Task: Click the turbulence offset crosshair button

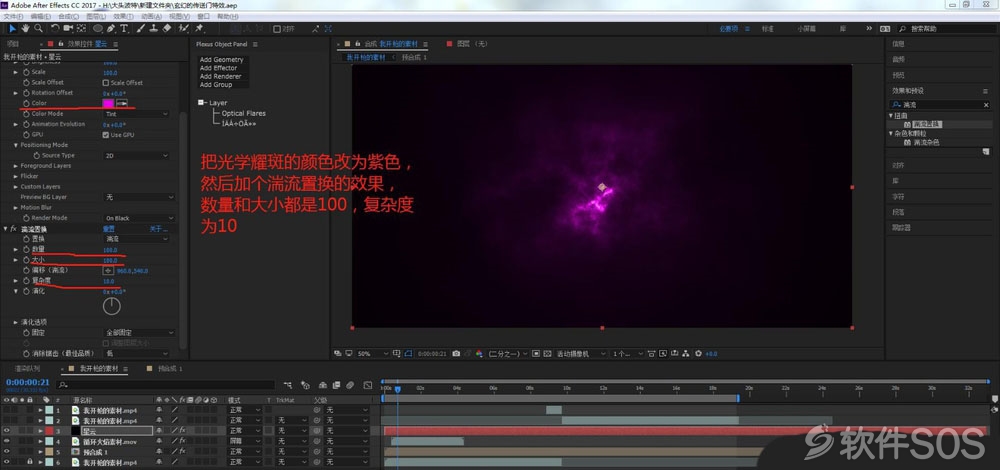Action: point(108,270)
